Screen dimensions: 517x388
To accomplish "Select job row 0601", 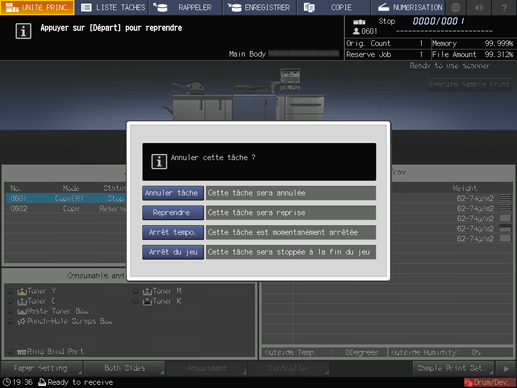I will (66, 198).
